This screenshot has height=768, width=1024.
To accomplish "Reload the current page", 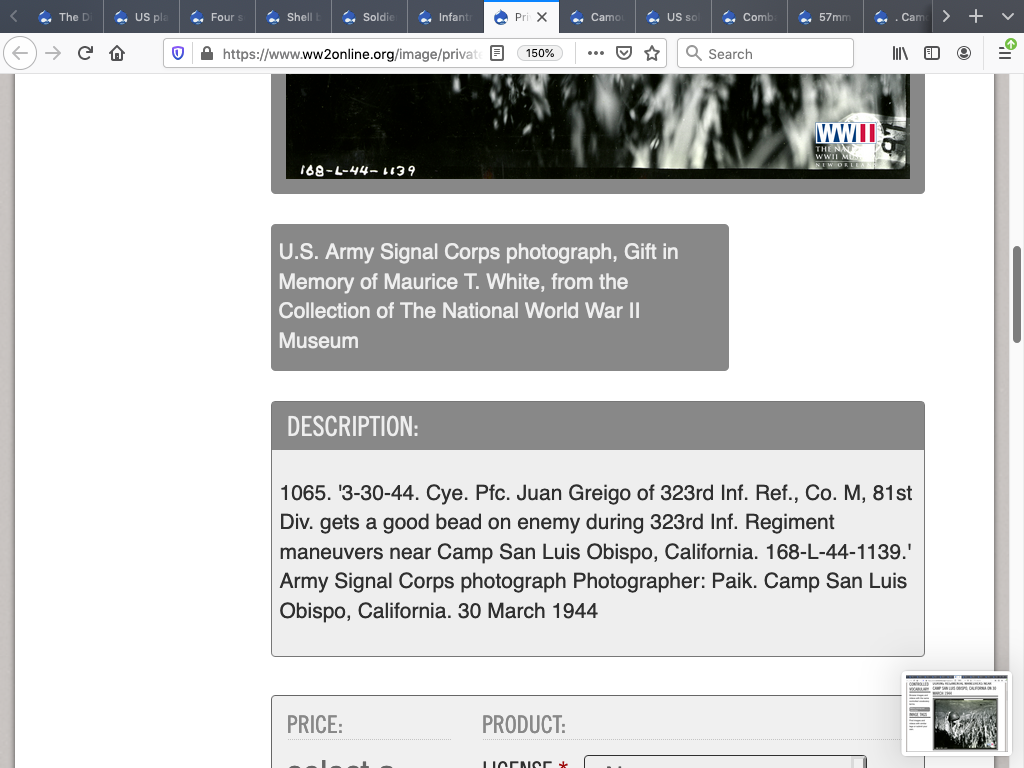I will tap(85, 54).
